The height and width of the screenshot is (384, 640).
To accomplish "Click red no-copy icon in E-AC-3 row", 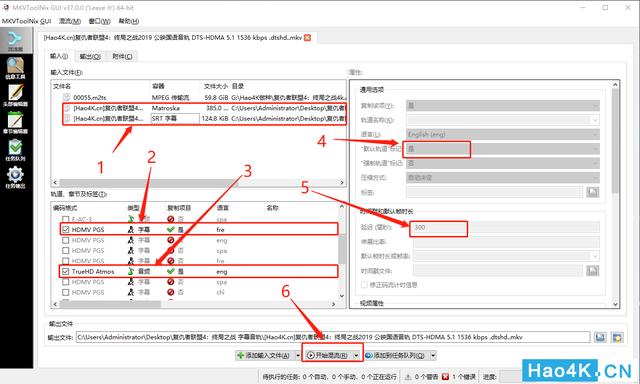I will [171, 219].
